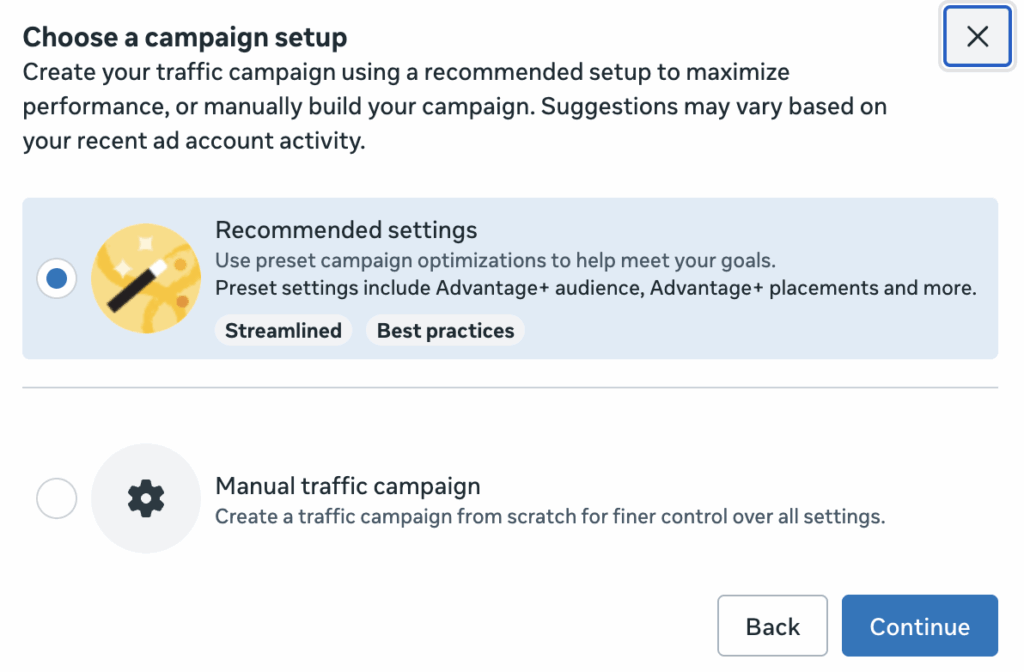Click the 'Create a traffic campaign from scratch' text
This screenshot has height=672, width=1024.
pyautogui.click(x=550, y=517)
